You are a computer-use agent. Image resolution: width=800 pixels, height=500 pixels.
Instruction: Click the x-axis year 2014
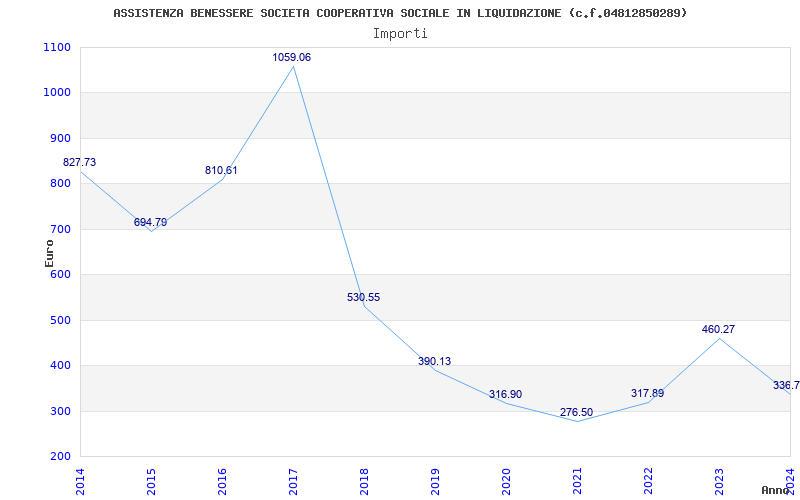[80, 482]
